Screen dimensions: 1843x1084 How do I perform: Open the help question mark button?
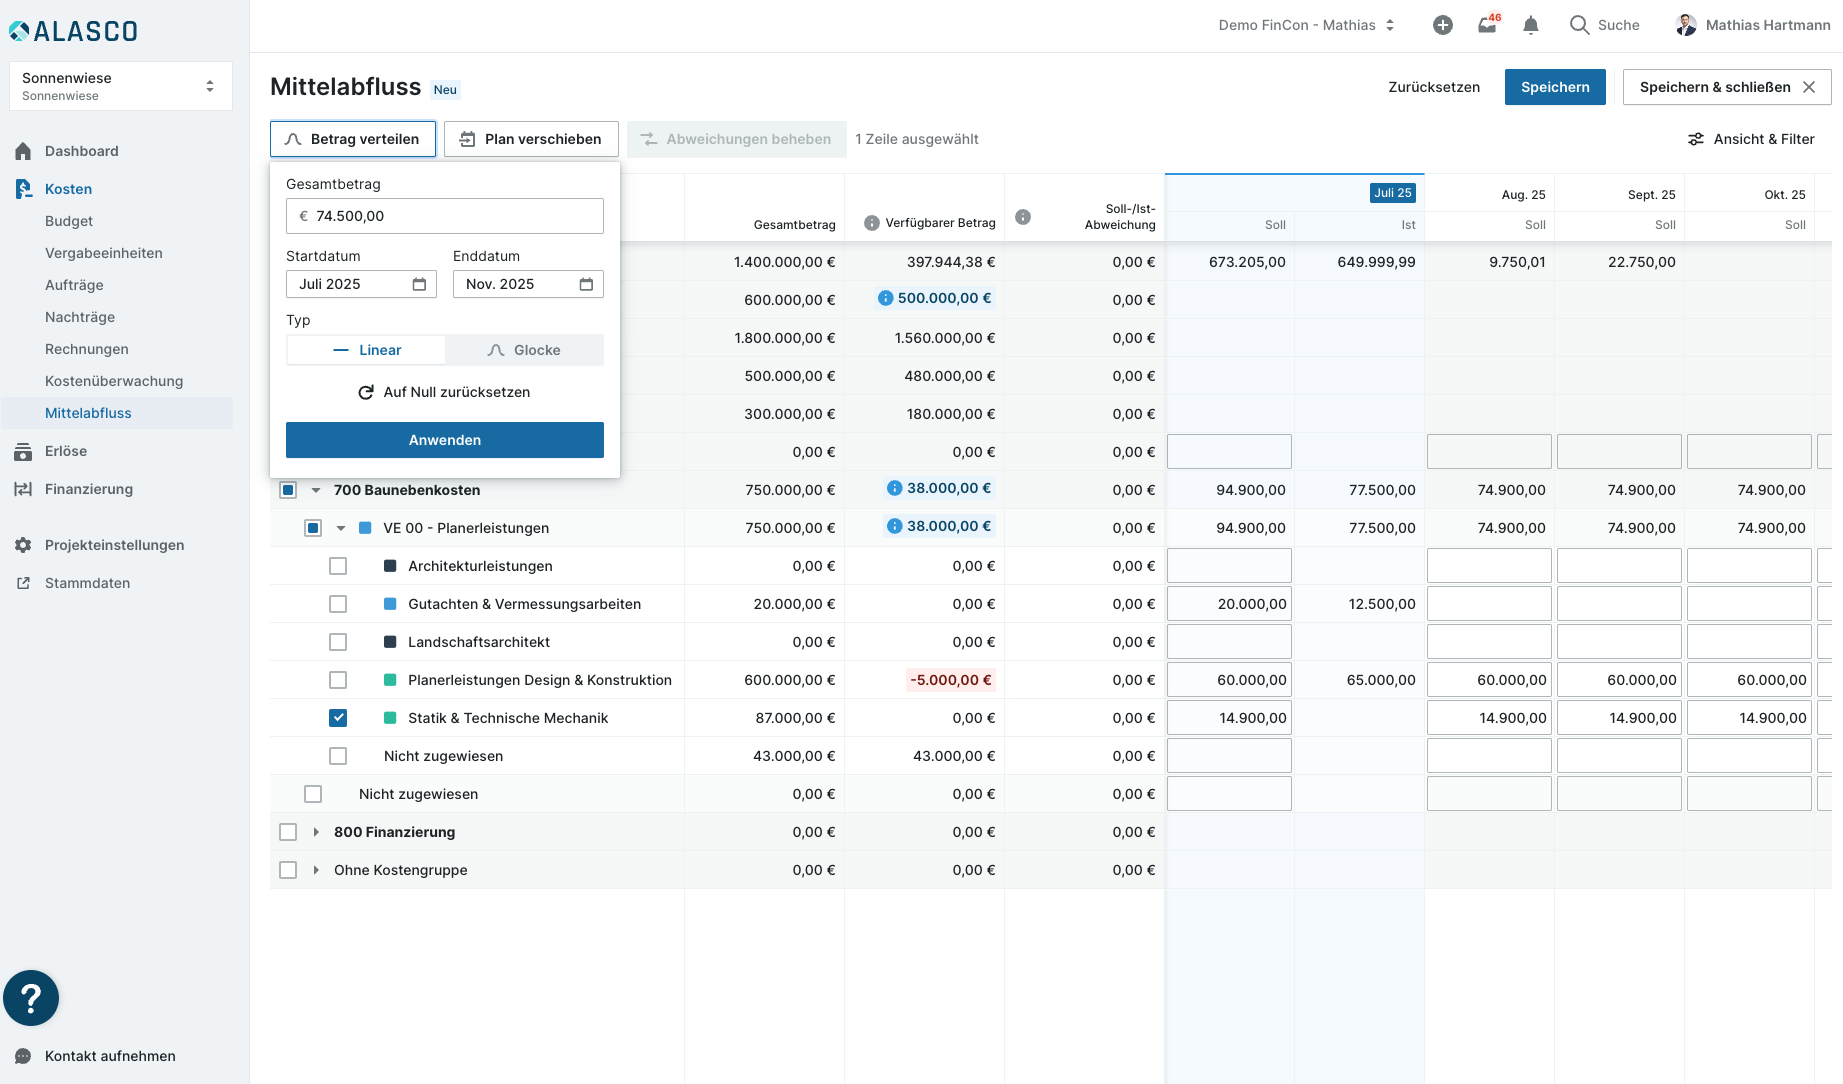[31, 997]
